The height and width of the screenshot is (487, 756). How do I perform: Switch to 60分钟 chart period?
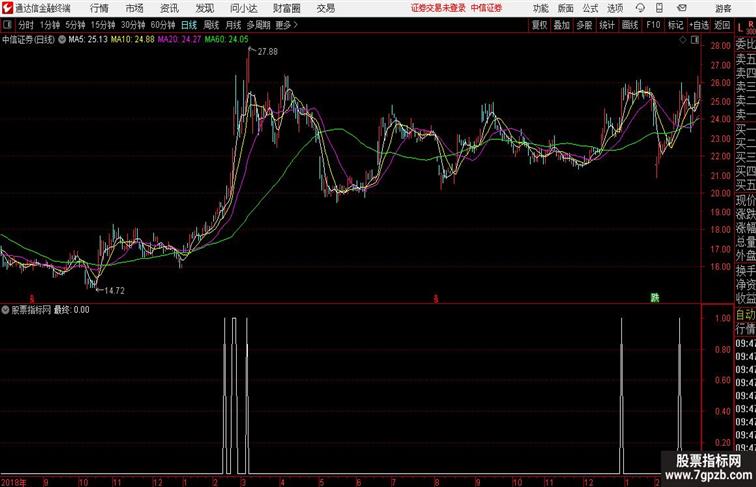coord(162,25)
